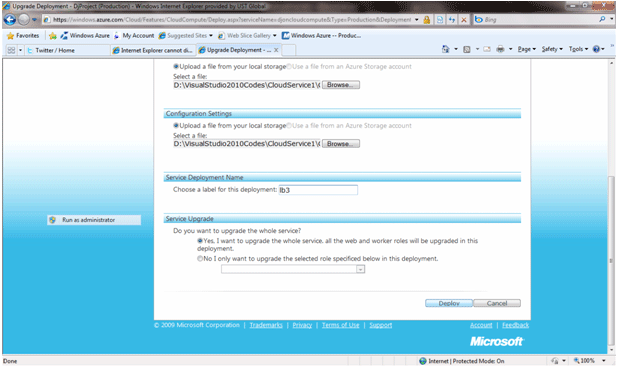618x367 pixels.
Task: Click the Add to Favorites Bar icon
Action: click(52, 36)
